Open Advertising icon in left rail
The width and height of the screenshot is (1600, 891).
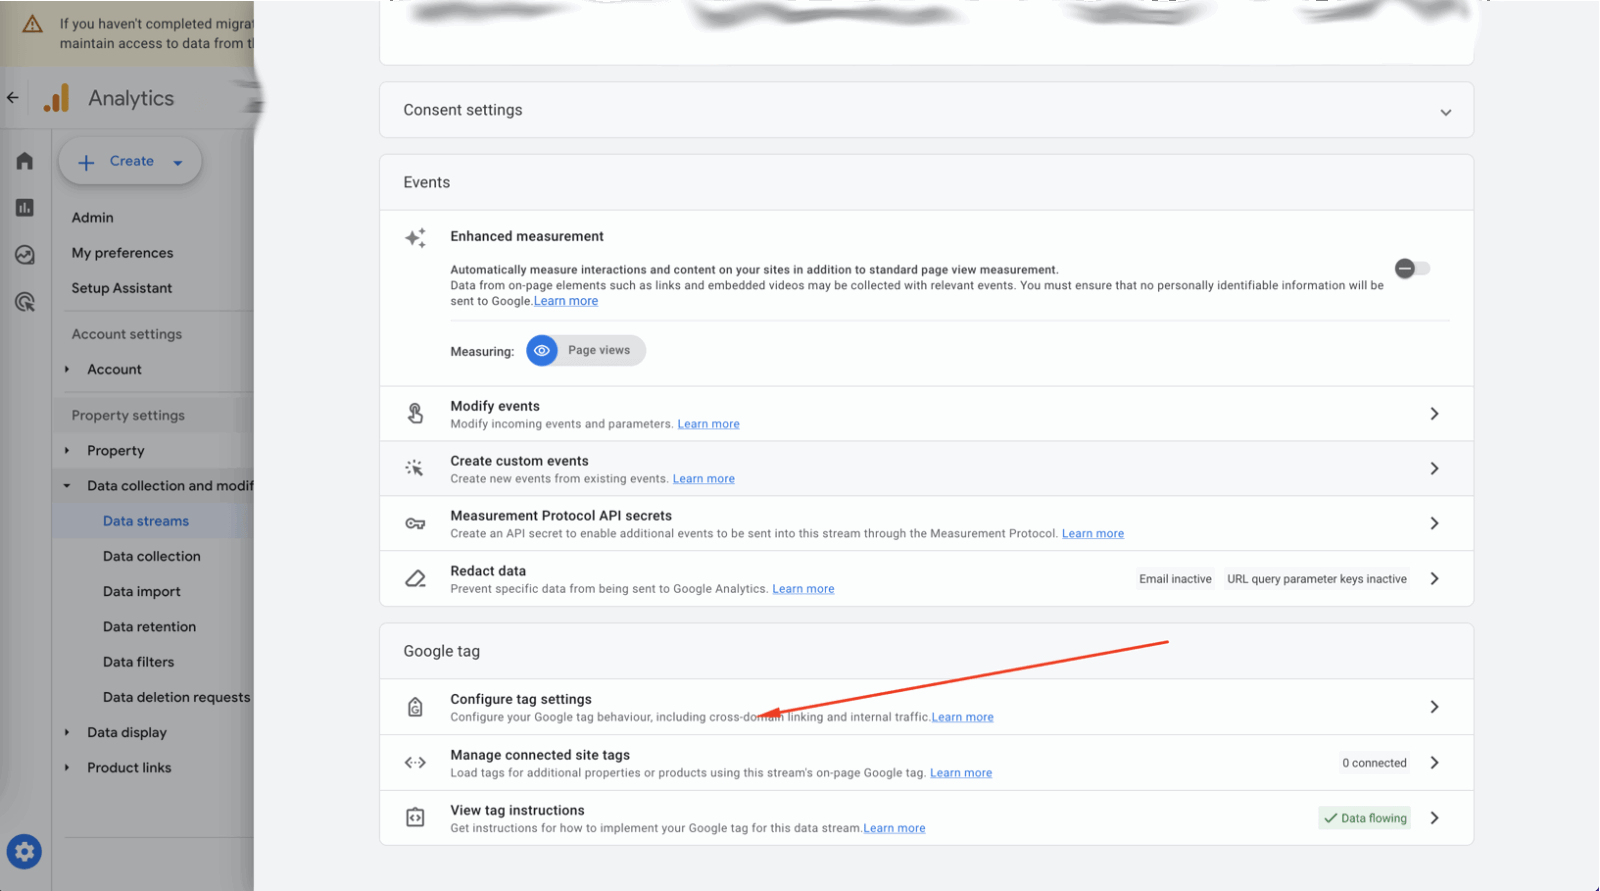point(25,302)
